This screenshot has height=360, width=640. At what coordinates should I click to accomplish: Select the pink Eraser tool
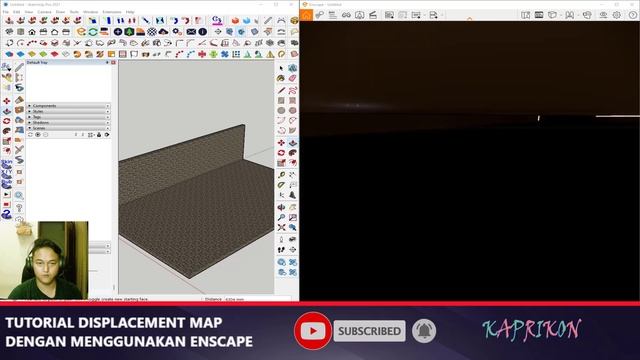tap(292, 78)
